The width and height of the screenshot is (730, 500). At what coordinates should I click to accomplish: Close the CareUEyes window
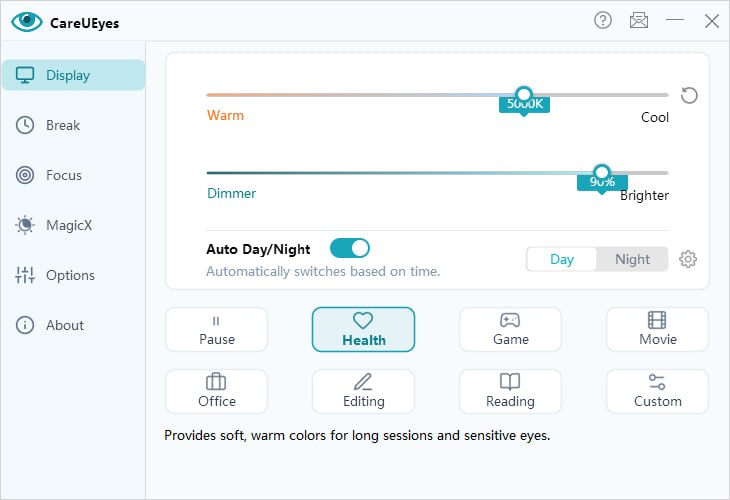click(711, 20)
